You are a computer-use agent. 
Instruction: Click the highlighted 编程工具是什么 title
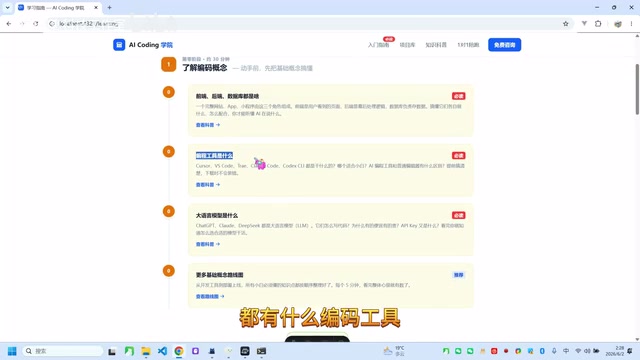pos(214,156)
